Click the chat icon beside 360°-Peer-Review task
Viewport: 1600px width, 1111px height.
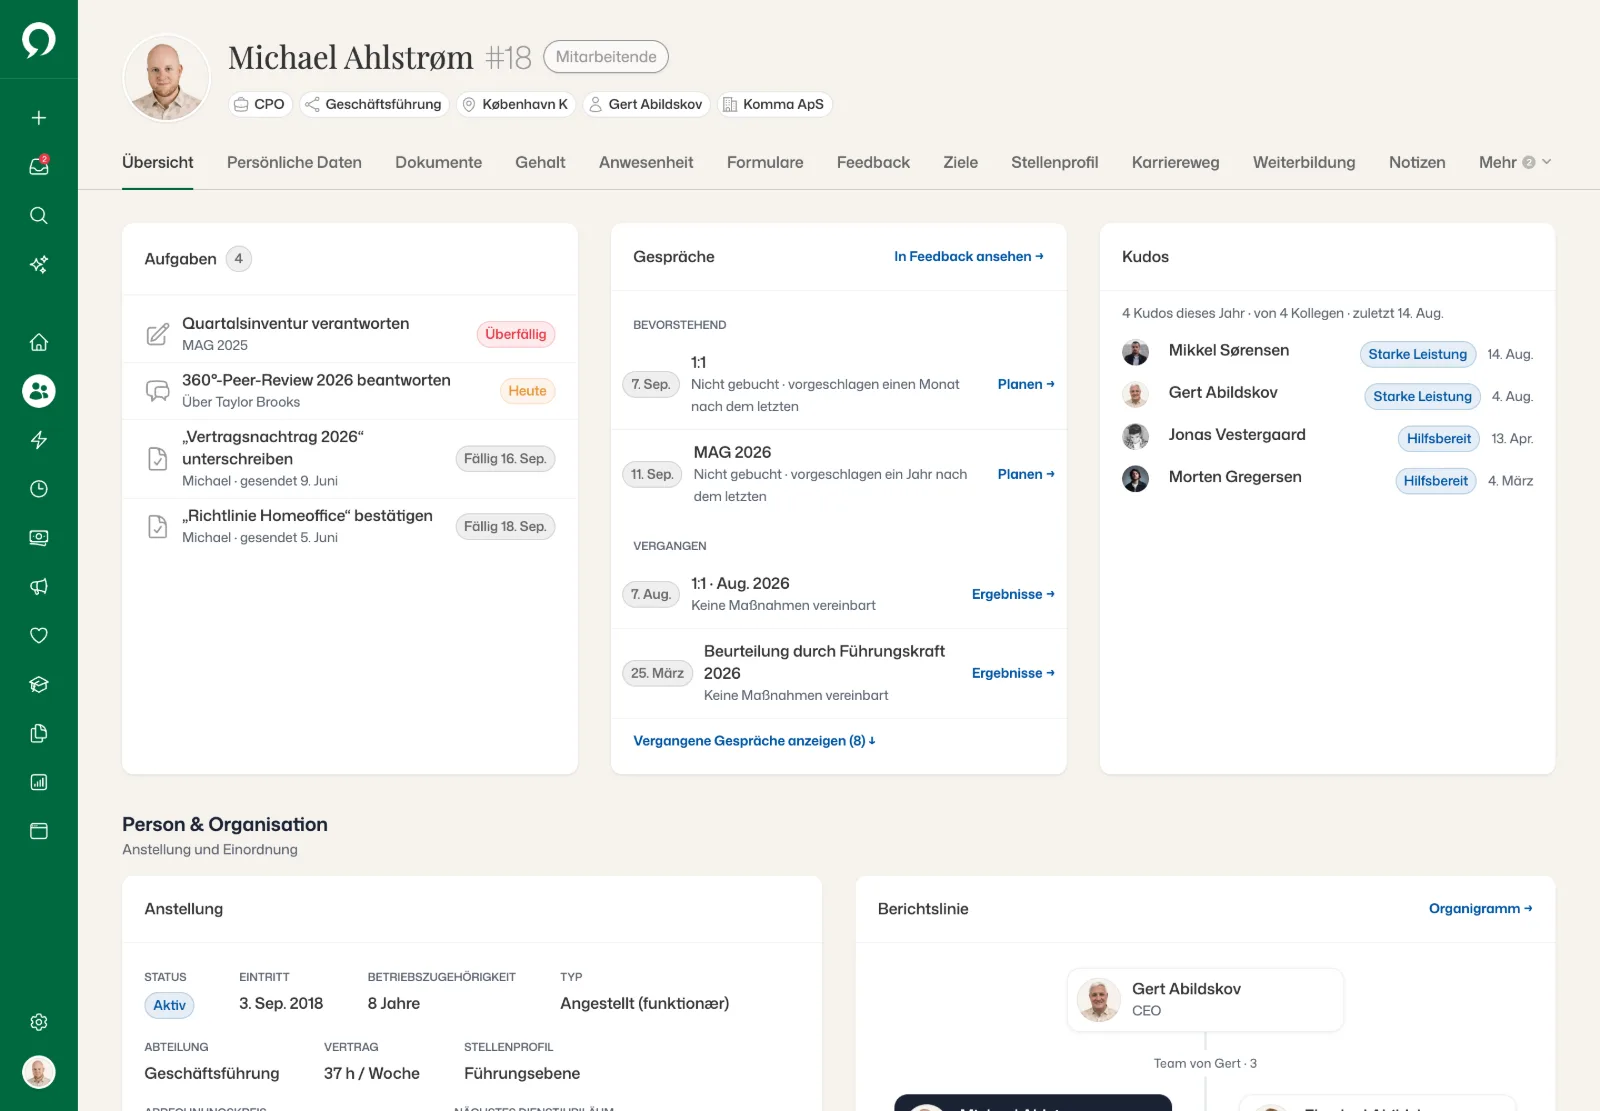pyautogui.click(x=158, y=391)
